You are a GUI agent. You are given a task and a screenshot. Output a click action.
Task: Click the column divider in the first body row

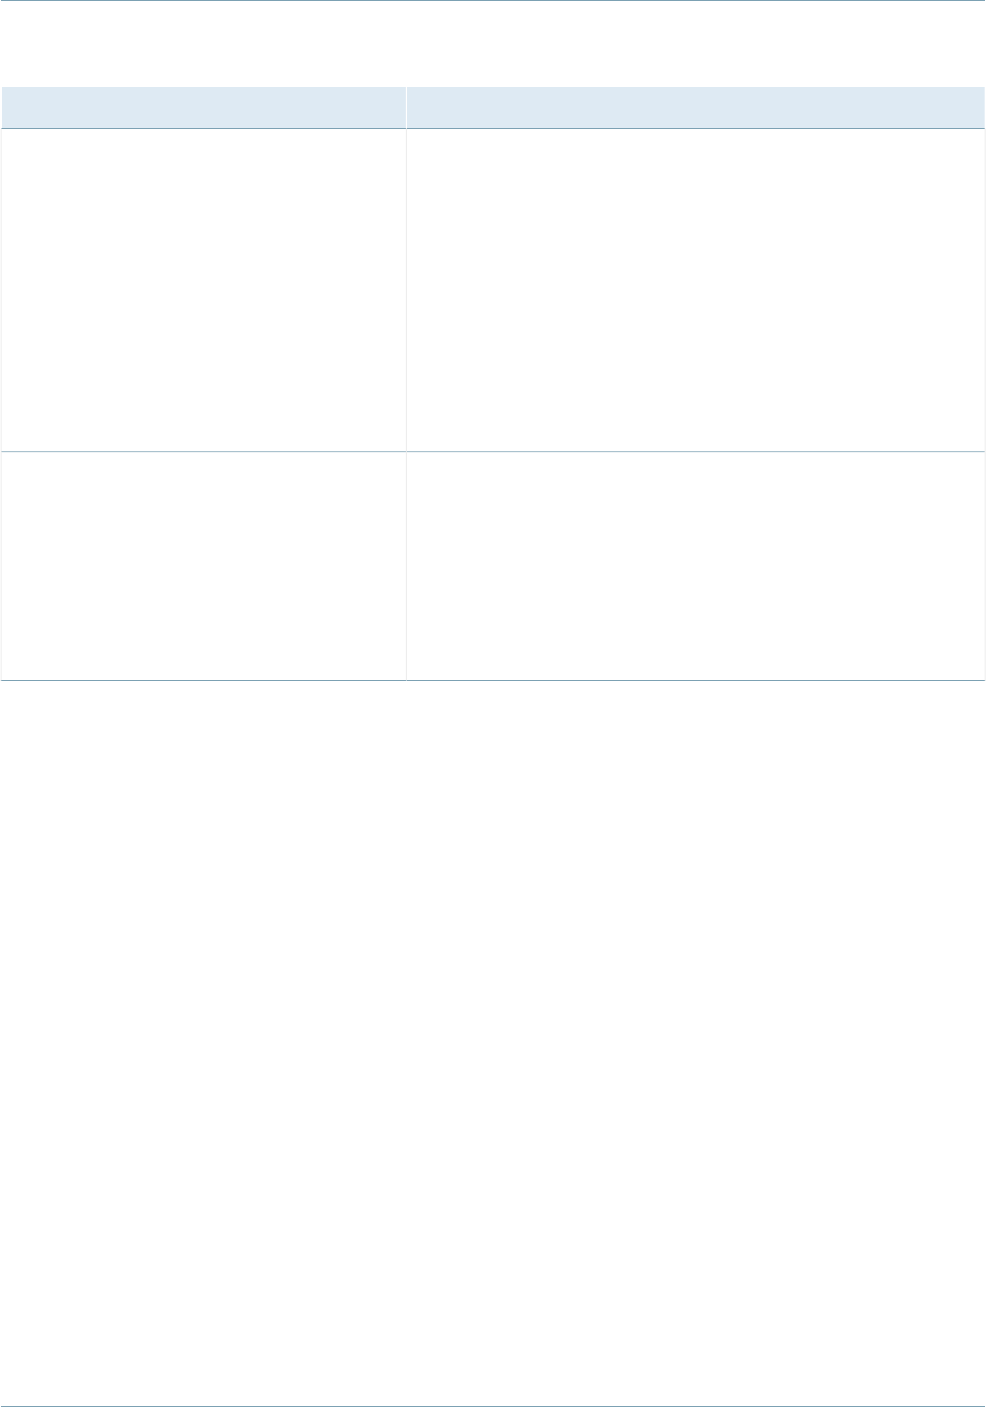point(406,290)
